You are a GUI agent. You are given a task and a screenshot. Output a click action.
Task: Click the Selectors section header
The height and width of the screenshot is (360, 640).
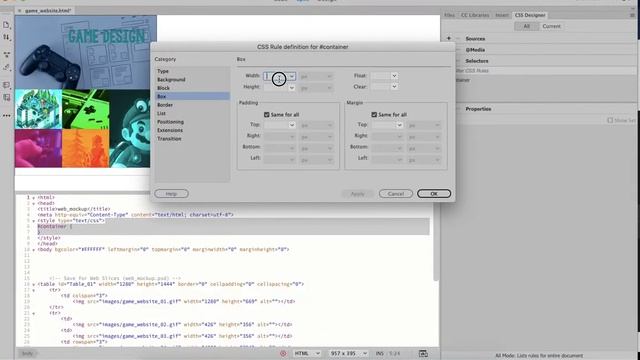477,61
